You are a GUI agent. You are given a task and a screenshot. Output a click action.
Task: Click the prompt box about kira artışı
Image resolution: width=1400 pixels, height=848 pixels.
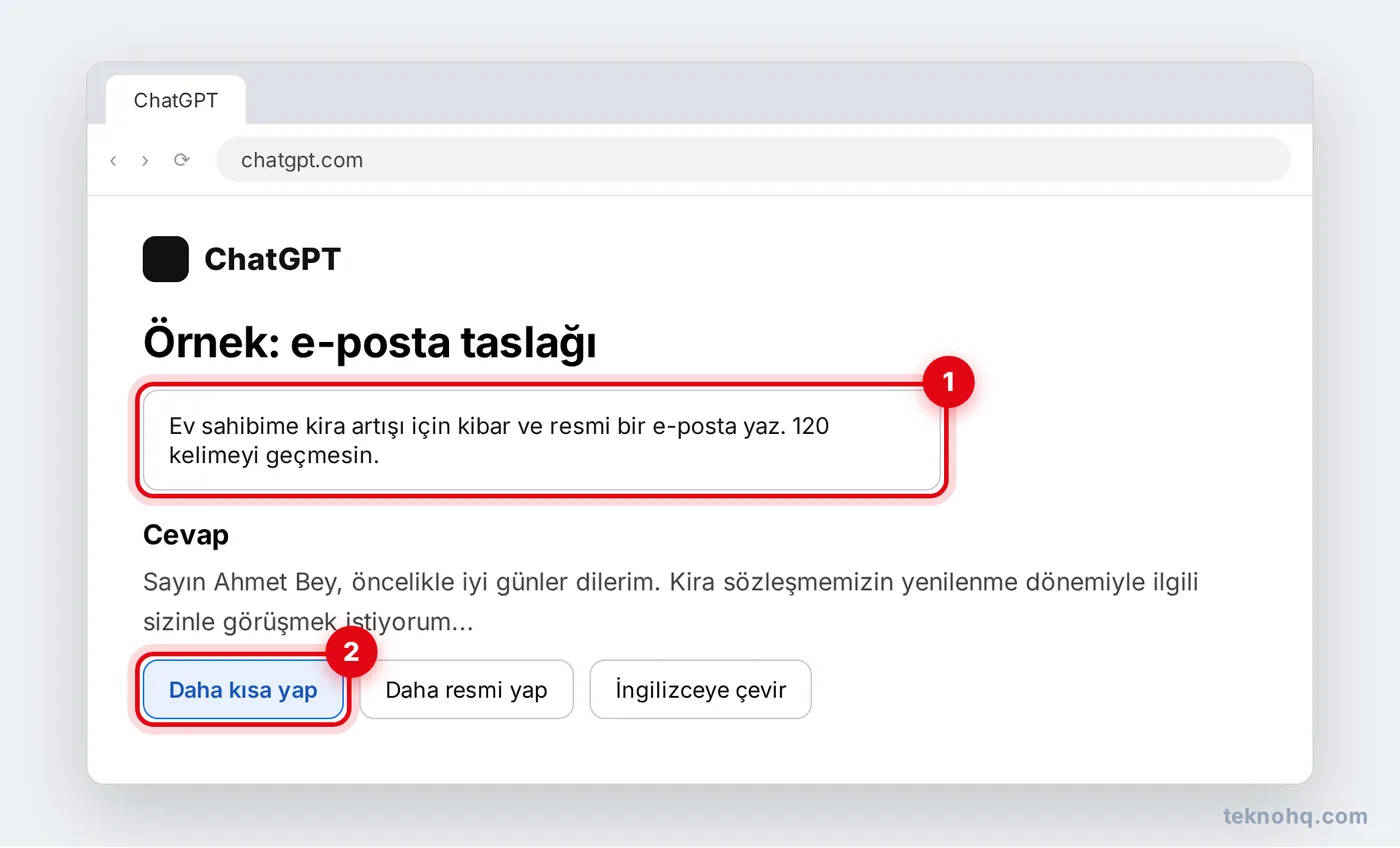(x=542, y=441)
